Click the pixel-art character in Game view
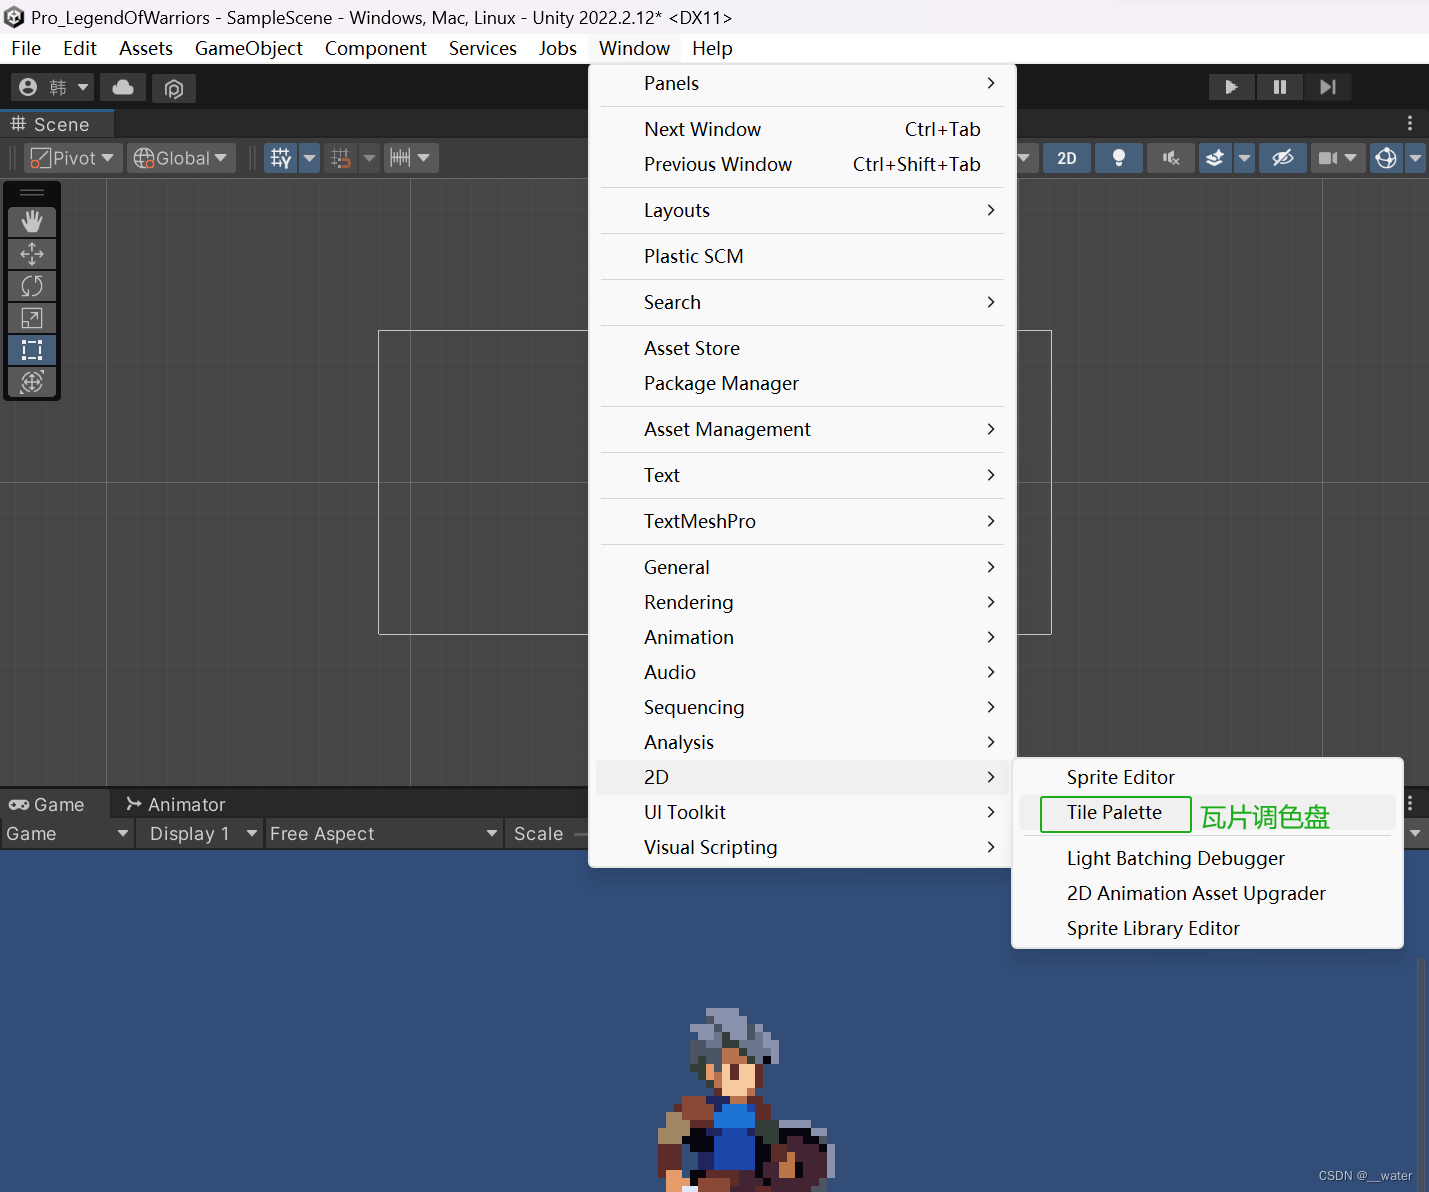This screenshot has height=1192, width=1429. click(x=745, y=1099)
